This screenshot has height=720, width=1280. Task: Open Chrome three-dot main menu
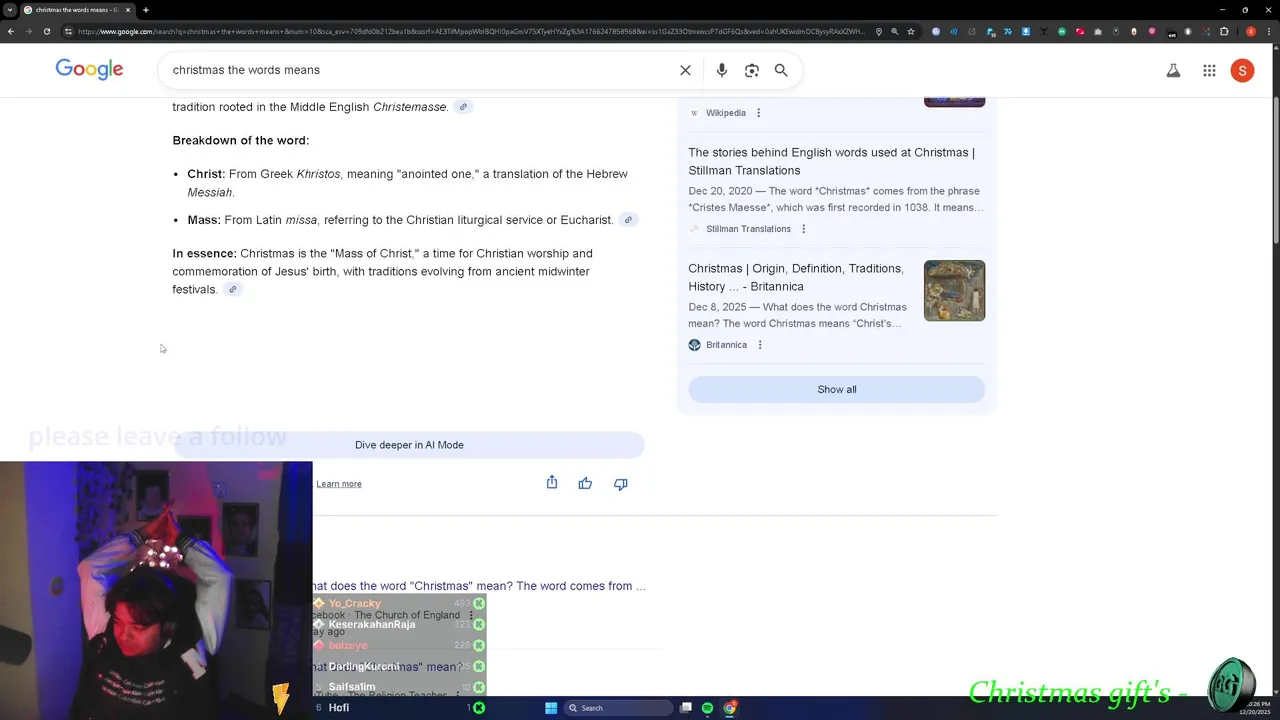[1269, 32]
